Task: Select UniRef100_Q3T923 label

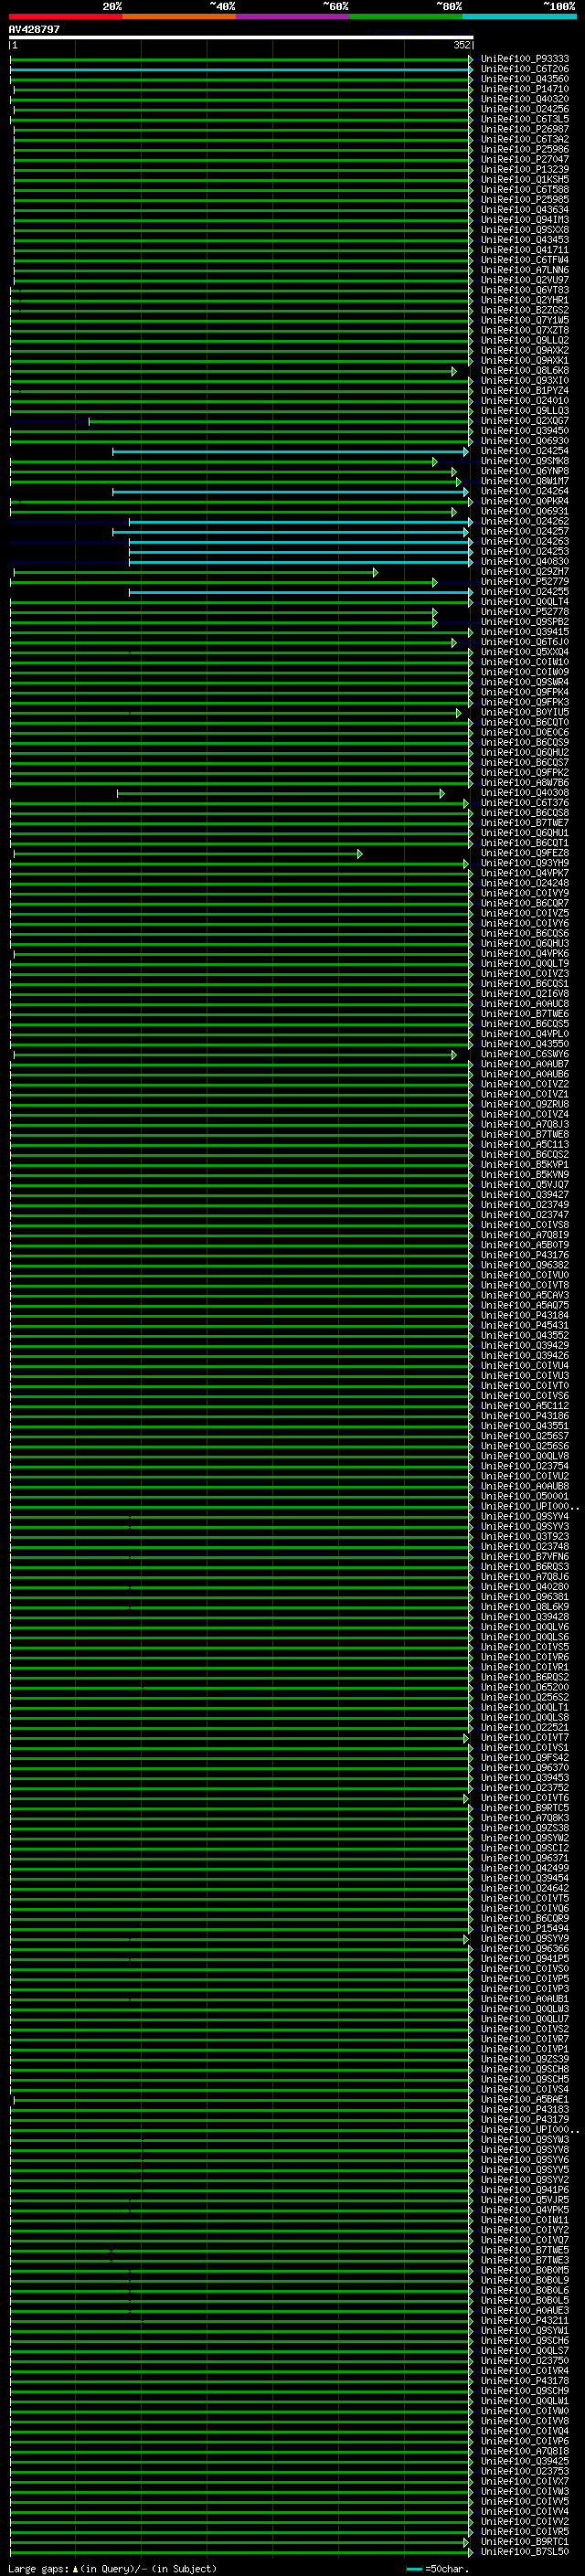Action: coord(525,1537)
